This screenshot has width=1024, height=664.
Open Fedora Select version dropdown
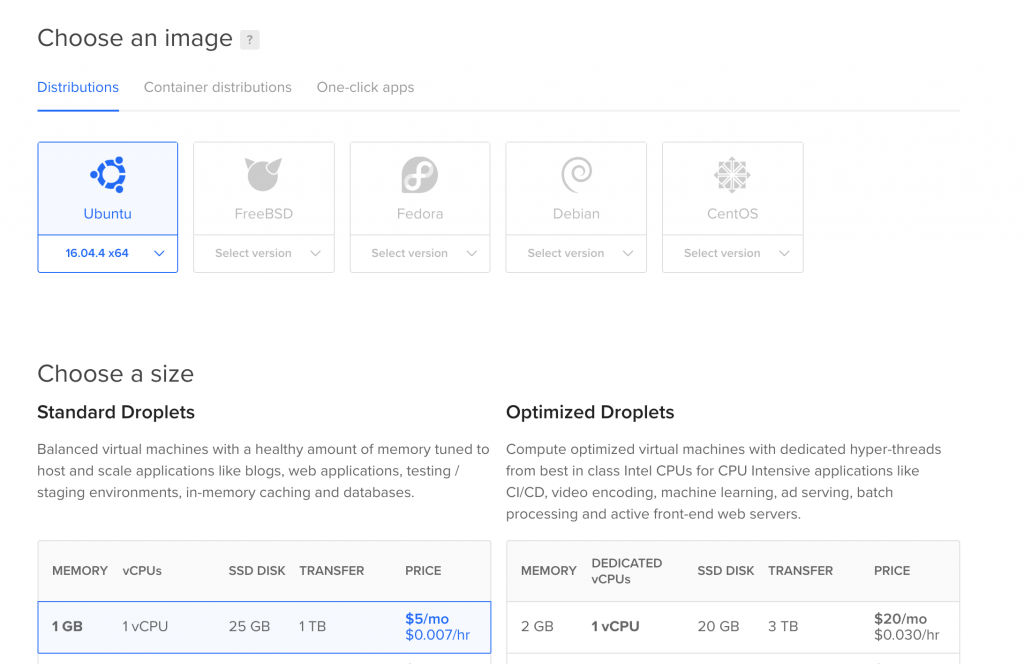420,253
